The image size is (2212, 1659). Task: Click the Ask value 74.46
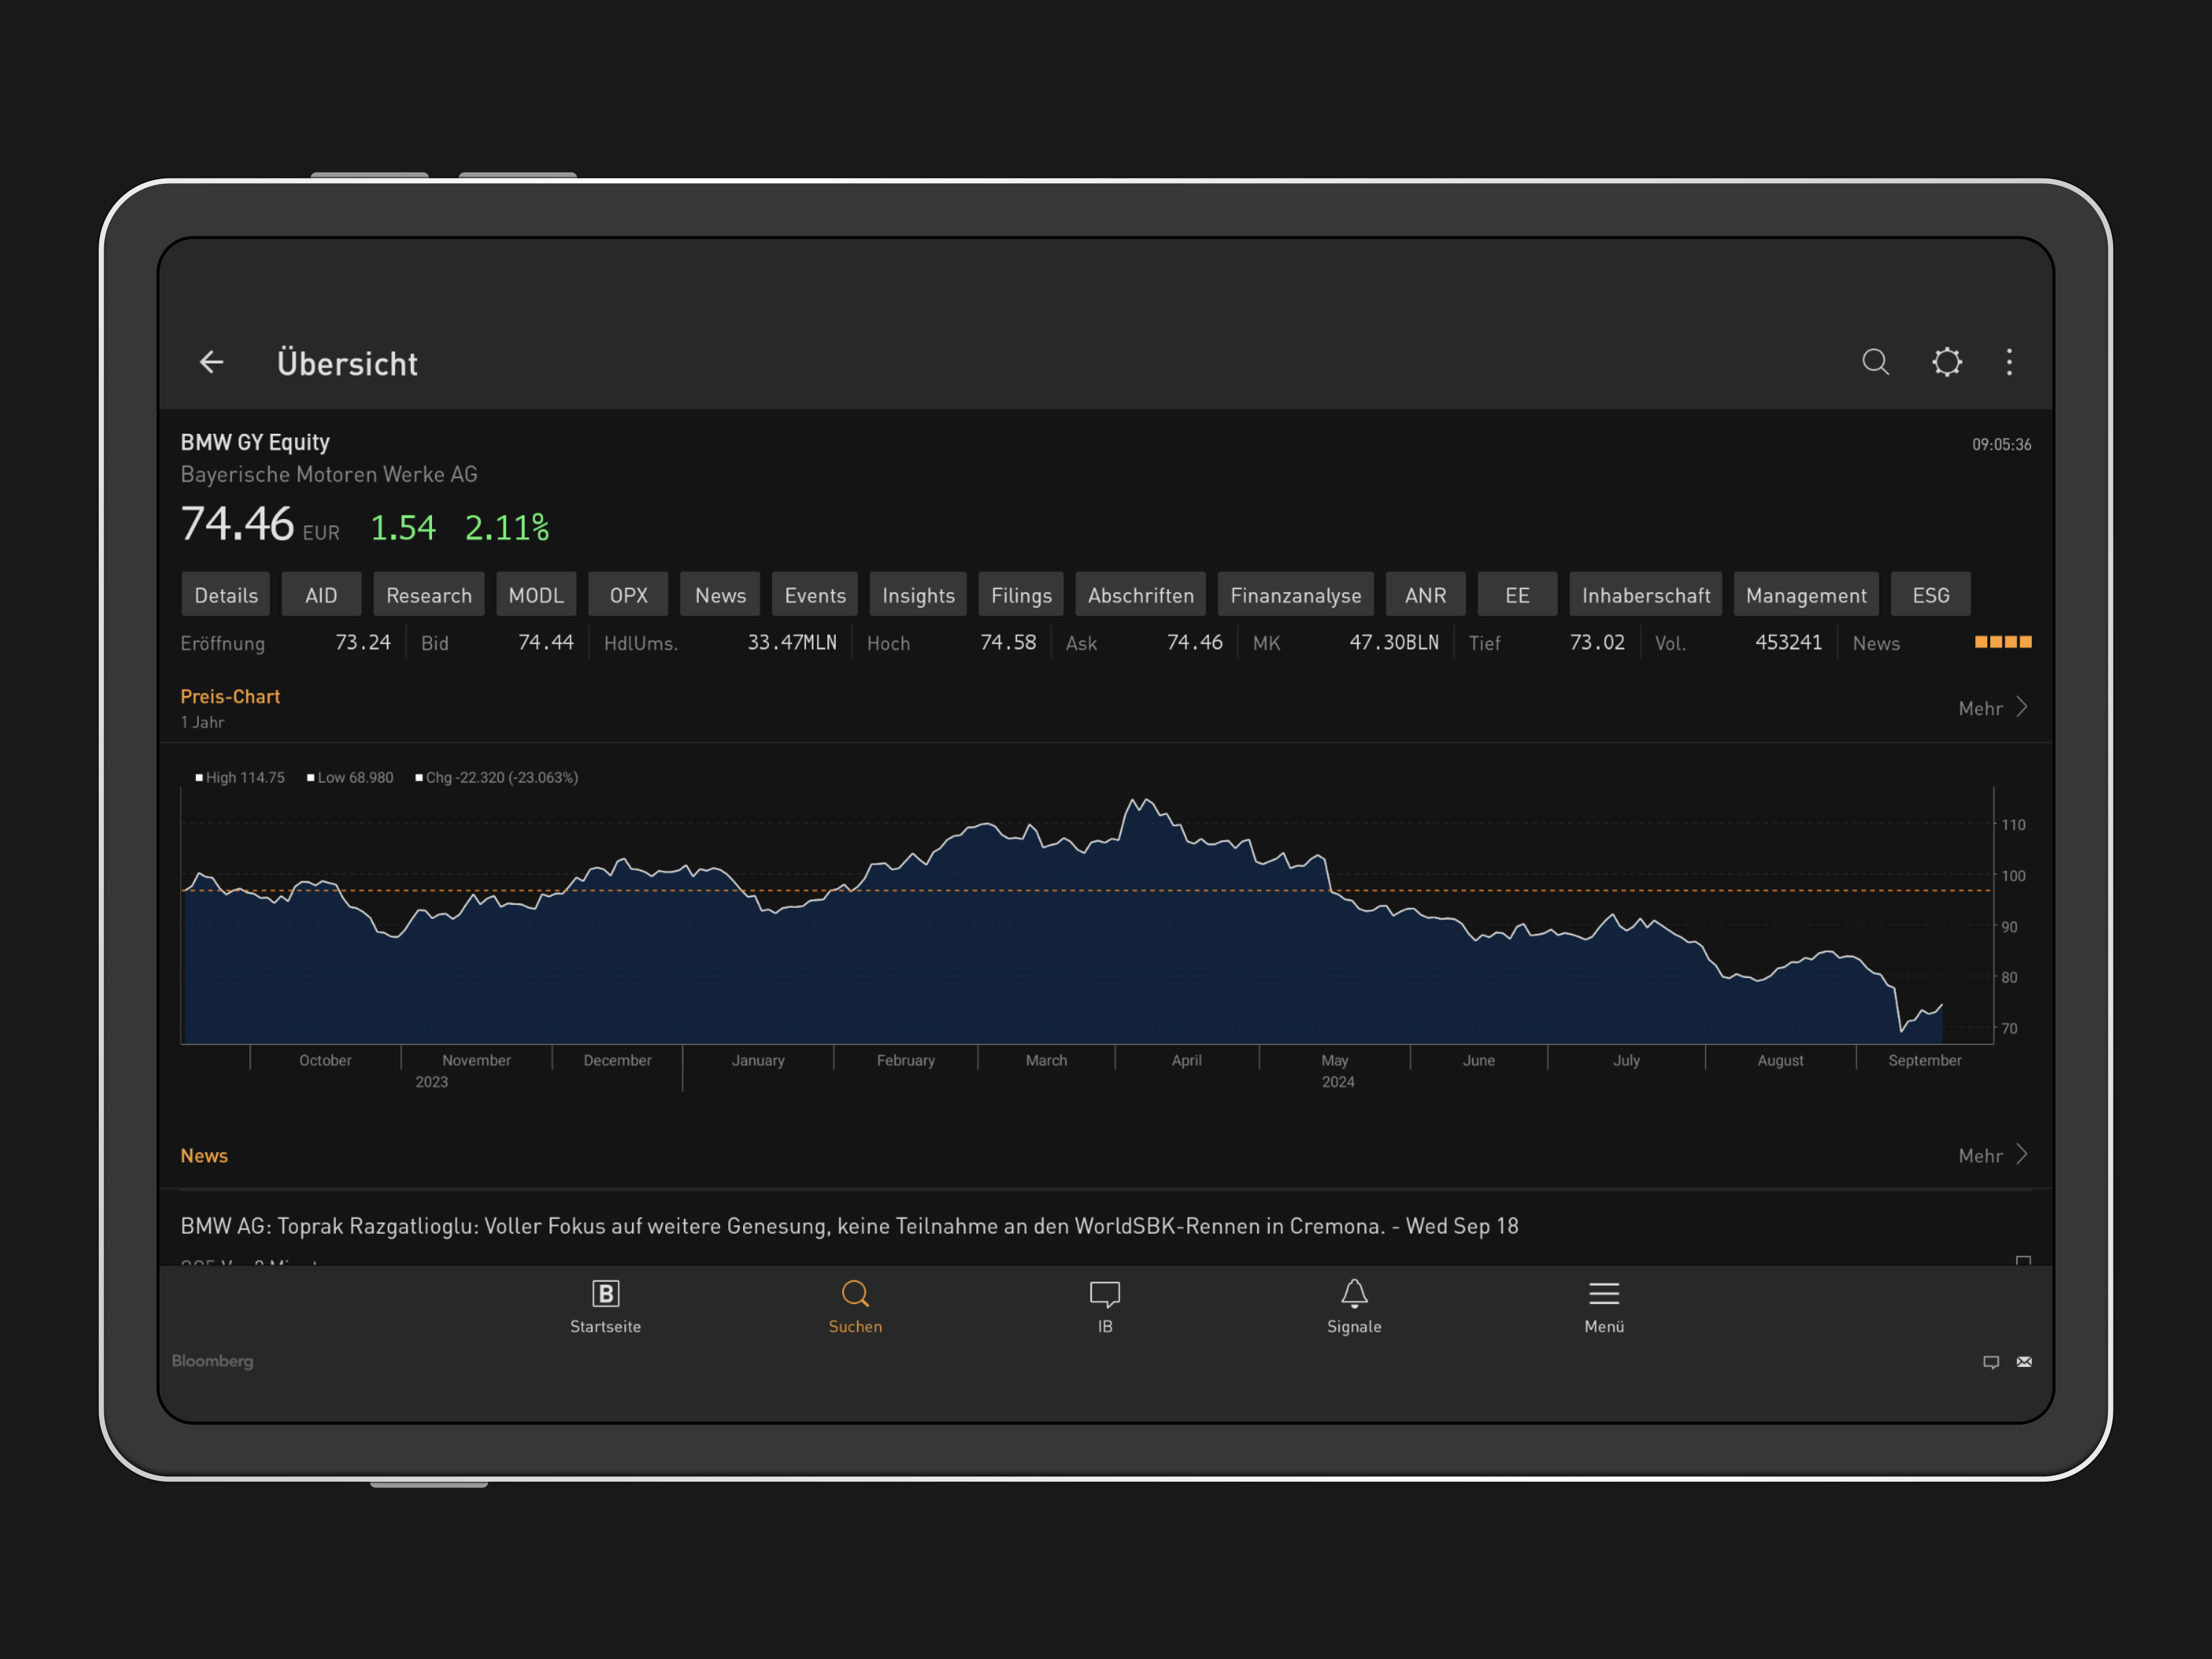click(x=1195, y=642)
